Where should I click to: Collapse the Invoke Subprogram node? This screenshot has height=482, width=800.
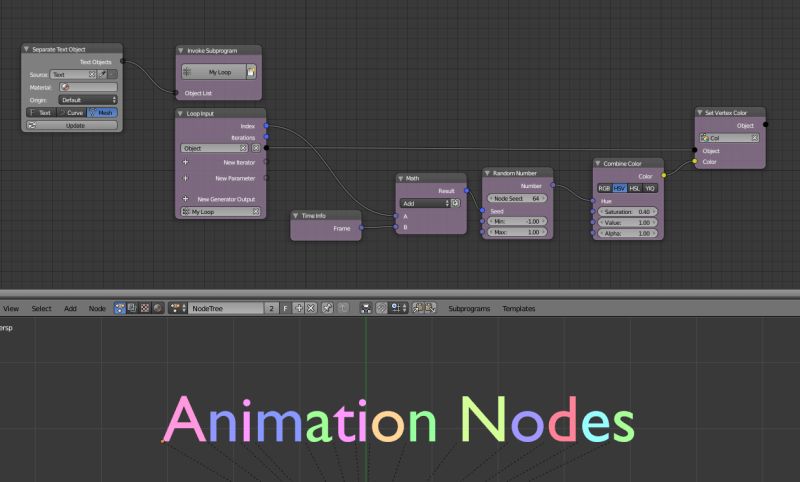181,50
